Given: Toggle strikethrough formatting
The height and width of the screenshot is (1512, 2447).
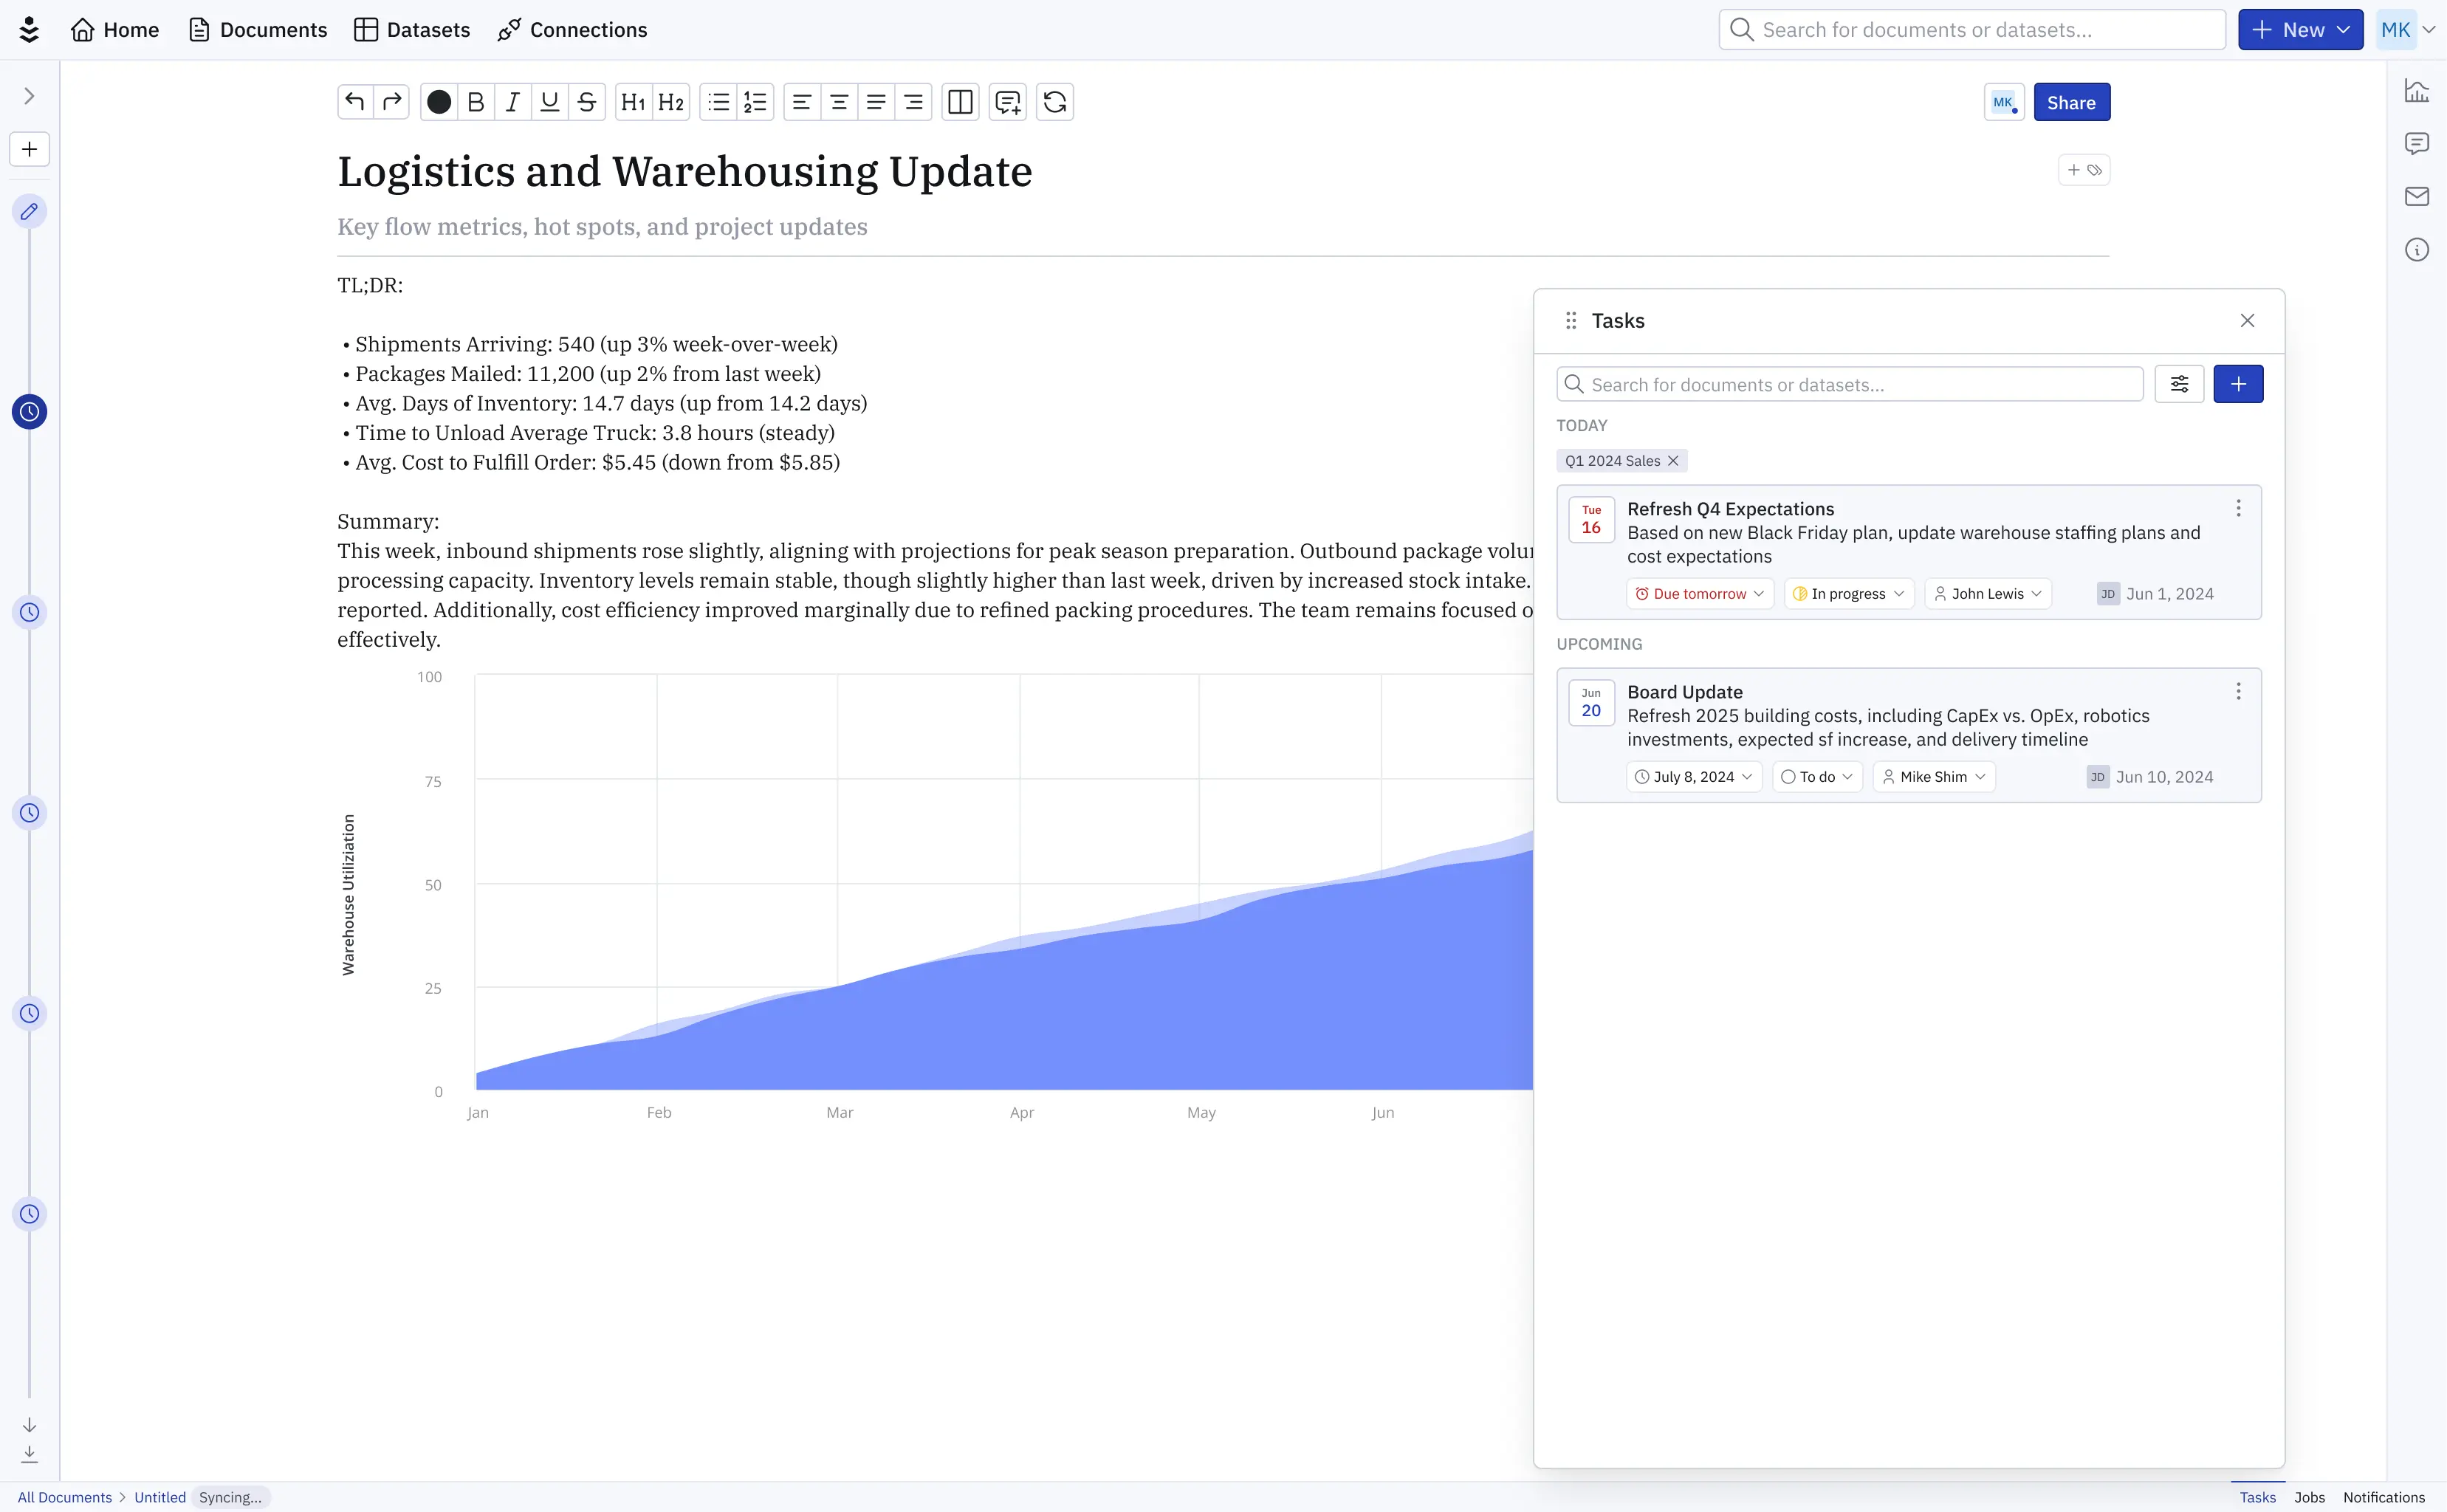Looking at the screenshot, I should pyautogui.click(x=586, y=101).
